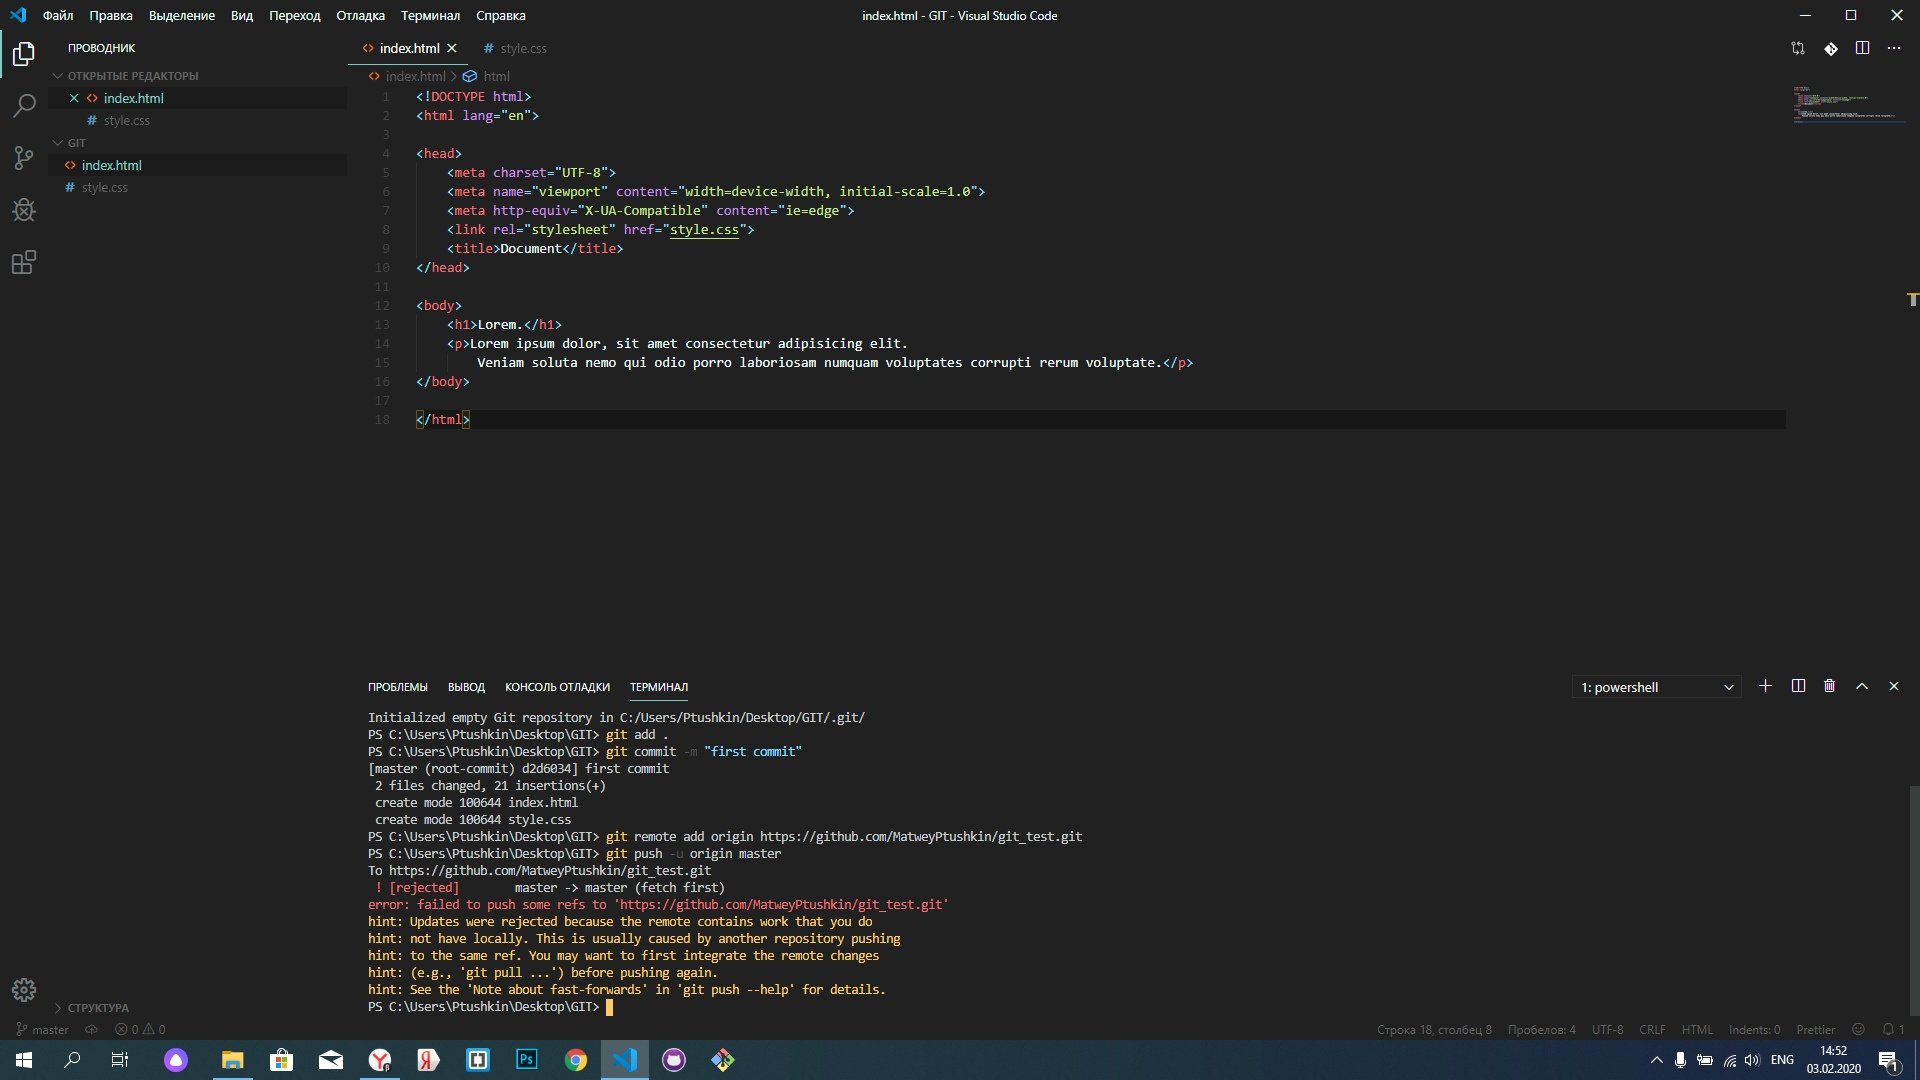Close the terminal panel
The height and width of the screenshot is (1080, 1920).
click(1894, 686)
